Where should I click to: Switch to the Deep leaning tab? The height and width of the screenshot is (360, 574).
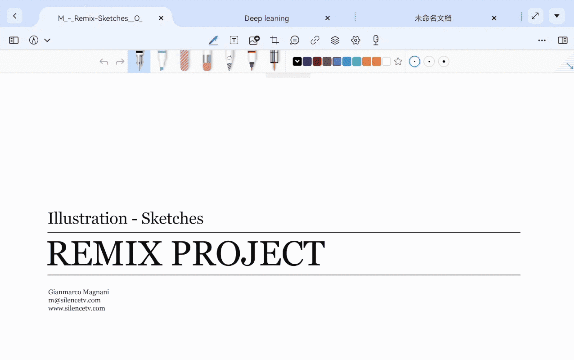tap(267, 18)
